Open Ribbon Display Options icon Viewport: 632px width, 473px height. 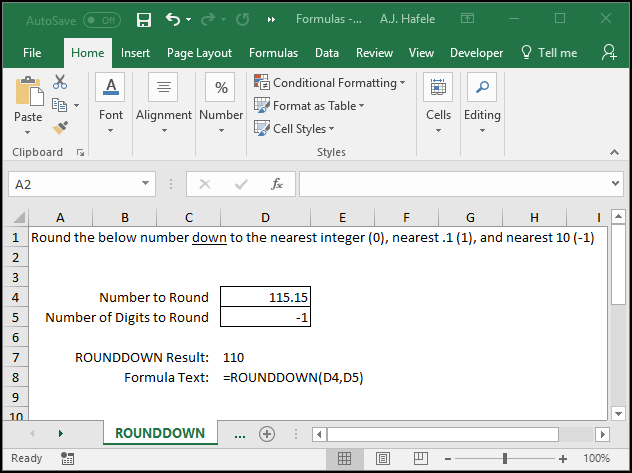click(468, 18)
